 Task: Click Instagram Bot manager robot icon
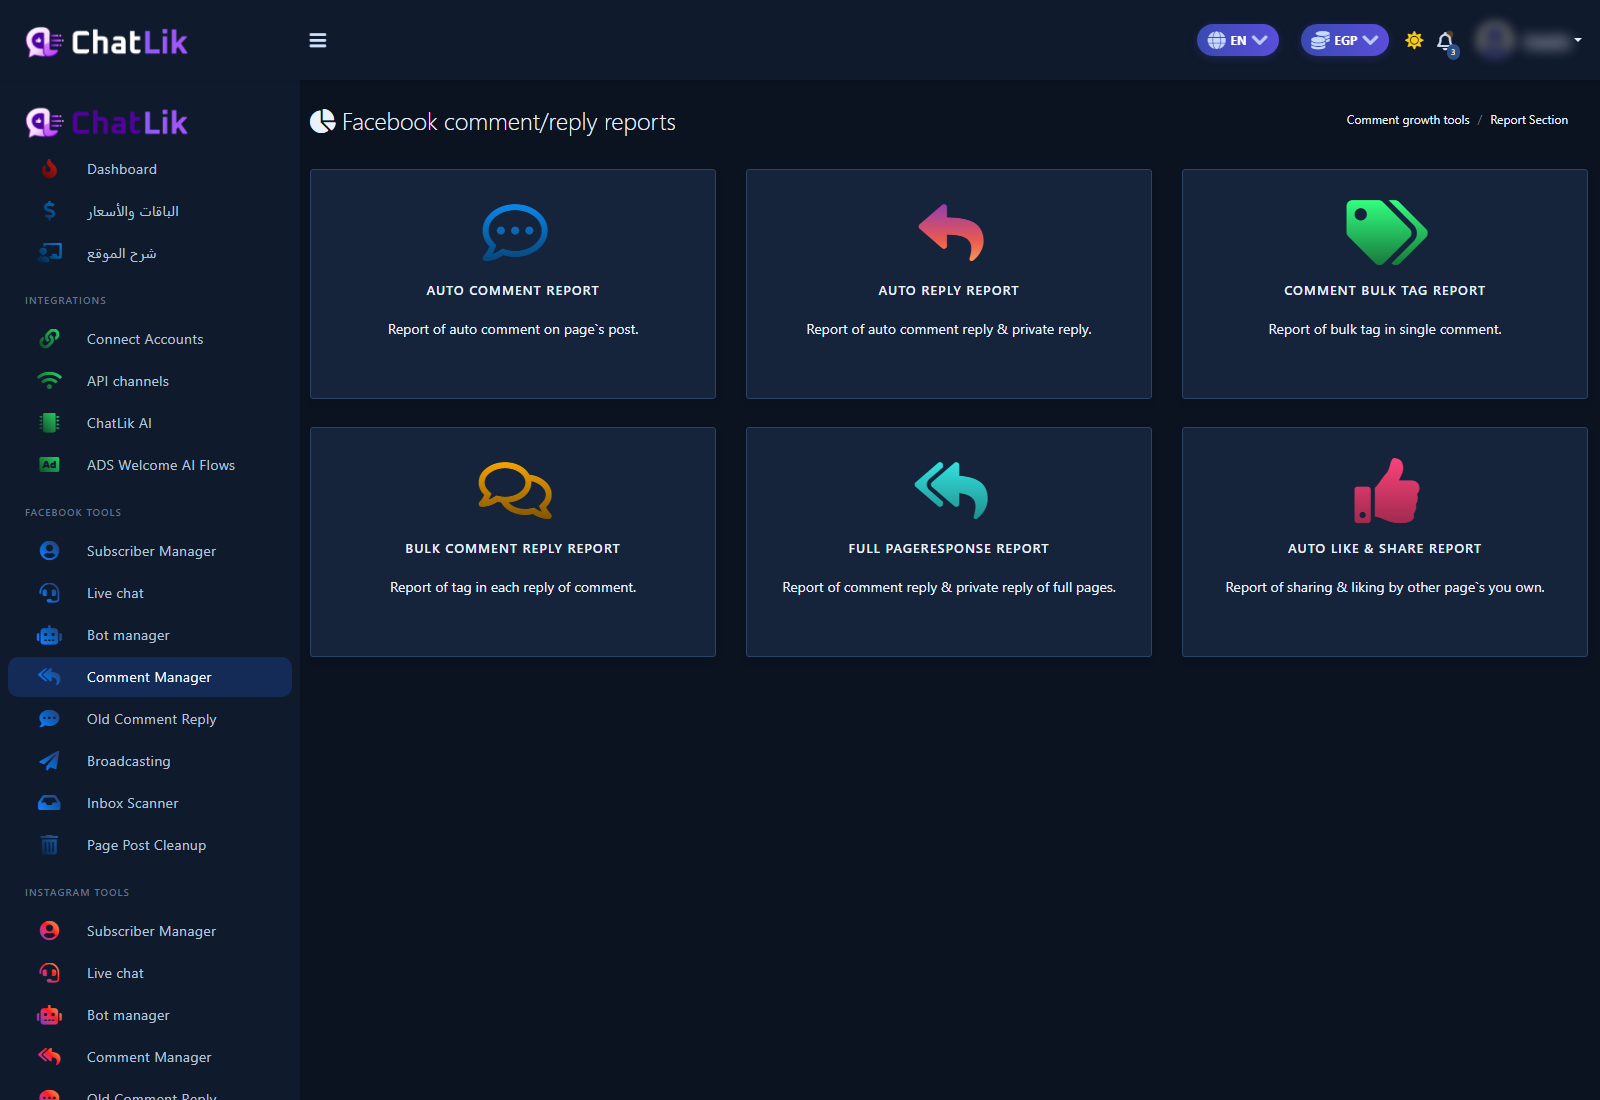pos(49,1015)
